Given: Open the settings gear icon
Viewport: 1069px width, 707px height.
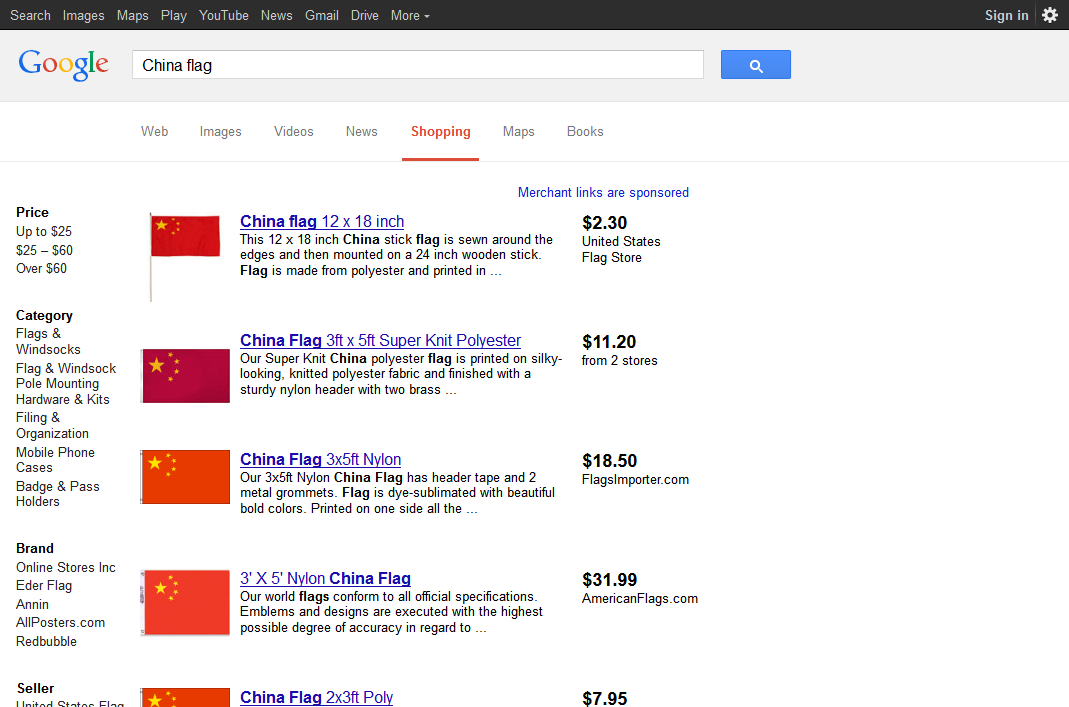Looking at the screenshot, I should coord(1050,15).
